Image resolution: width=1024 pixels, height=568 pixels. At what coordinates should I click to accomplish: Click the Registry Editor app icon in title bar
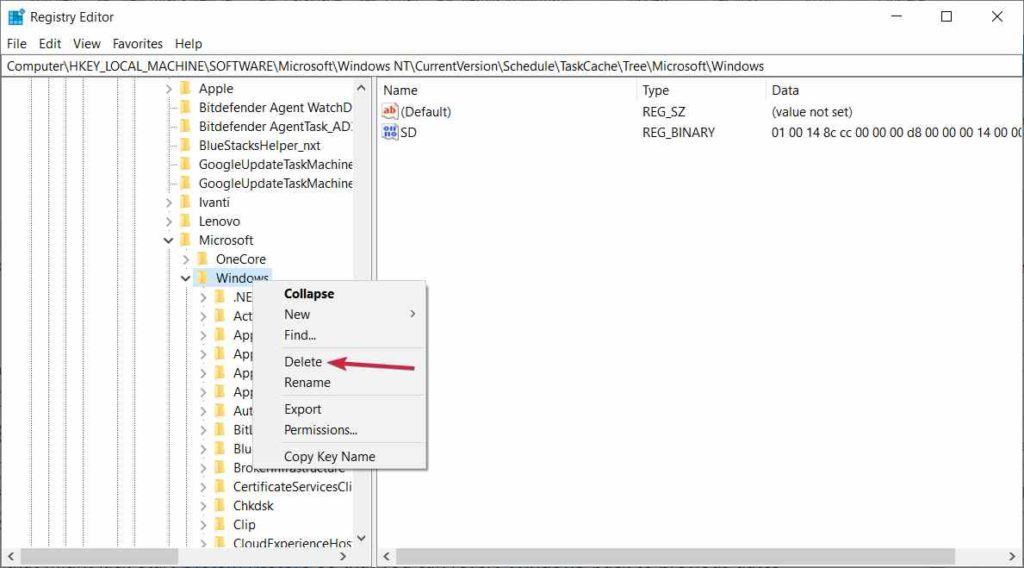pyautogui.click(x=16, y=17)
